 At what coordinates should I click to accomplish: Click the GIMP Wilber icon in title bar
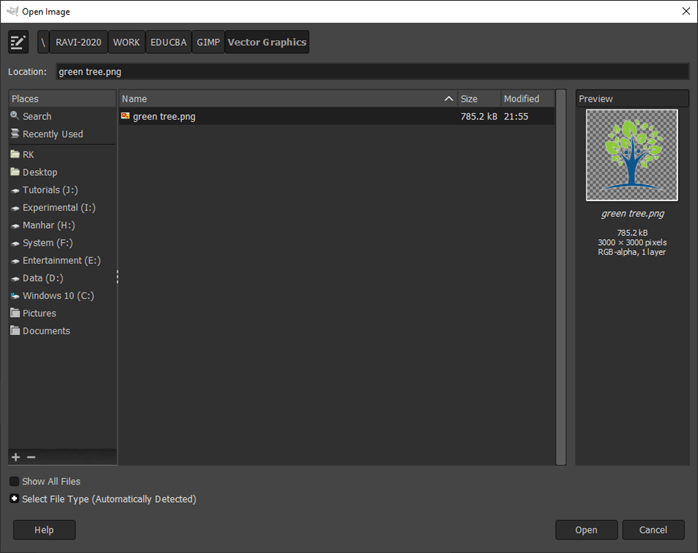tap(12, 11)
